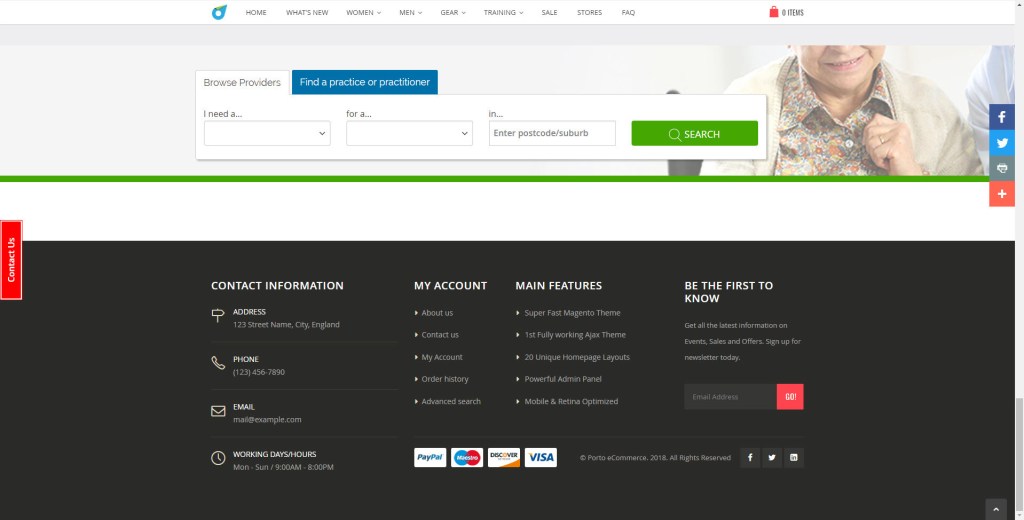Click the back-to-top arrow button

[x=995, y=509]
